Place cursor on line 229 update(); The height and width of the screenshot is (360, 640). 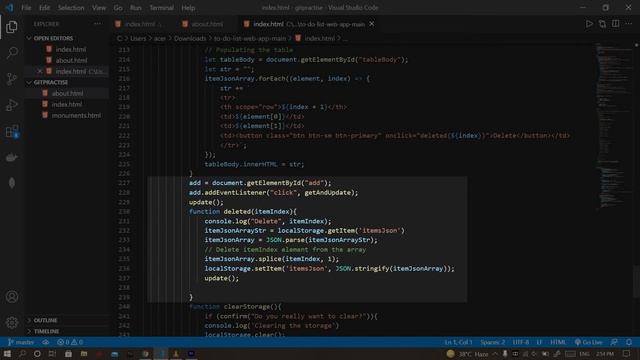pyautogui.click(x=206, y=202)
